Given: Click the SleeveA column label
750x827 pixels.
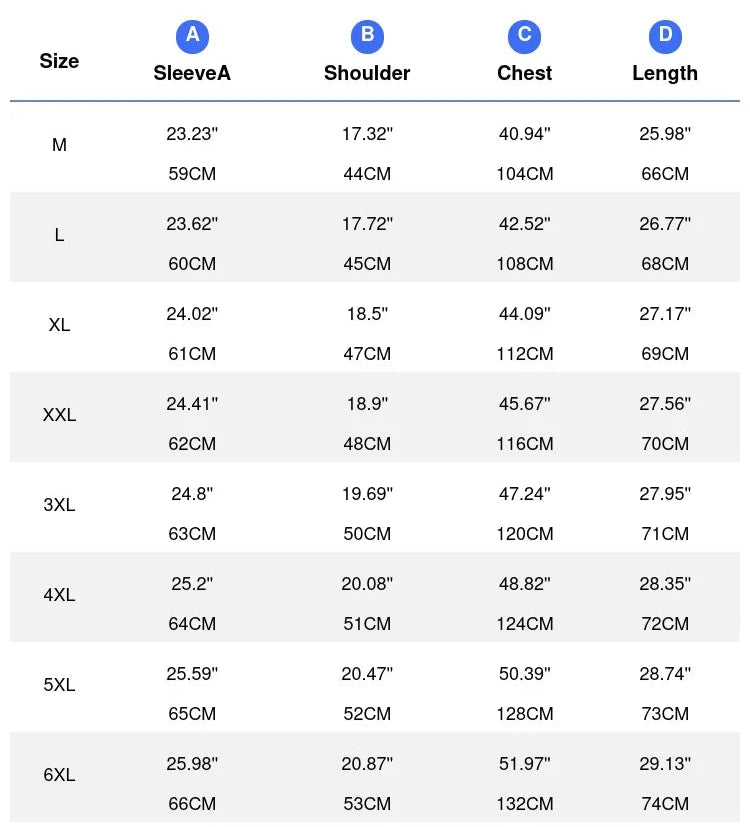Looking at the screenshot, I should click(x=192, y=73).
